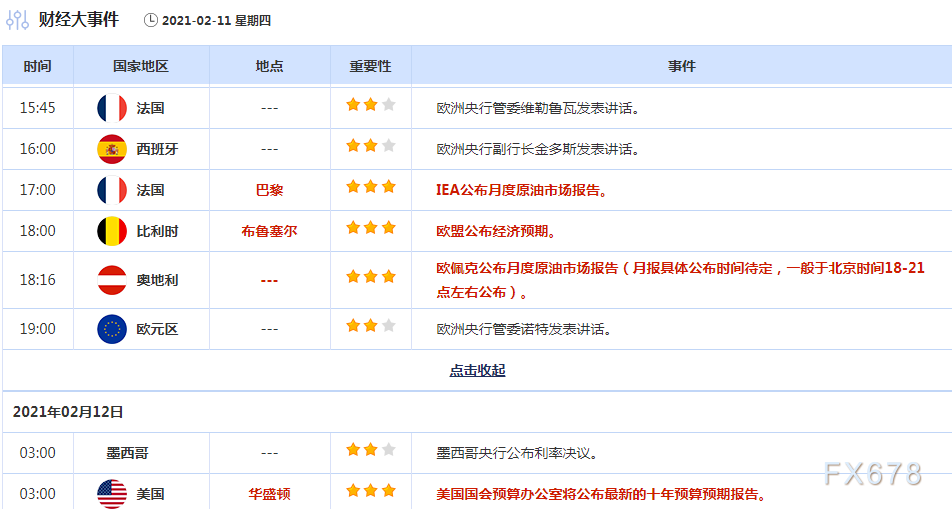952x509 pixels.
Task: Click the Spain flag icon
Action: (x=112, y=149)
